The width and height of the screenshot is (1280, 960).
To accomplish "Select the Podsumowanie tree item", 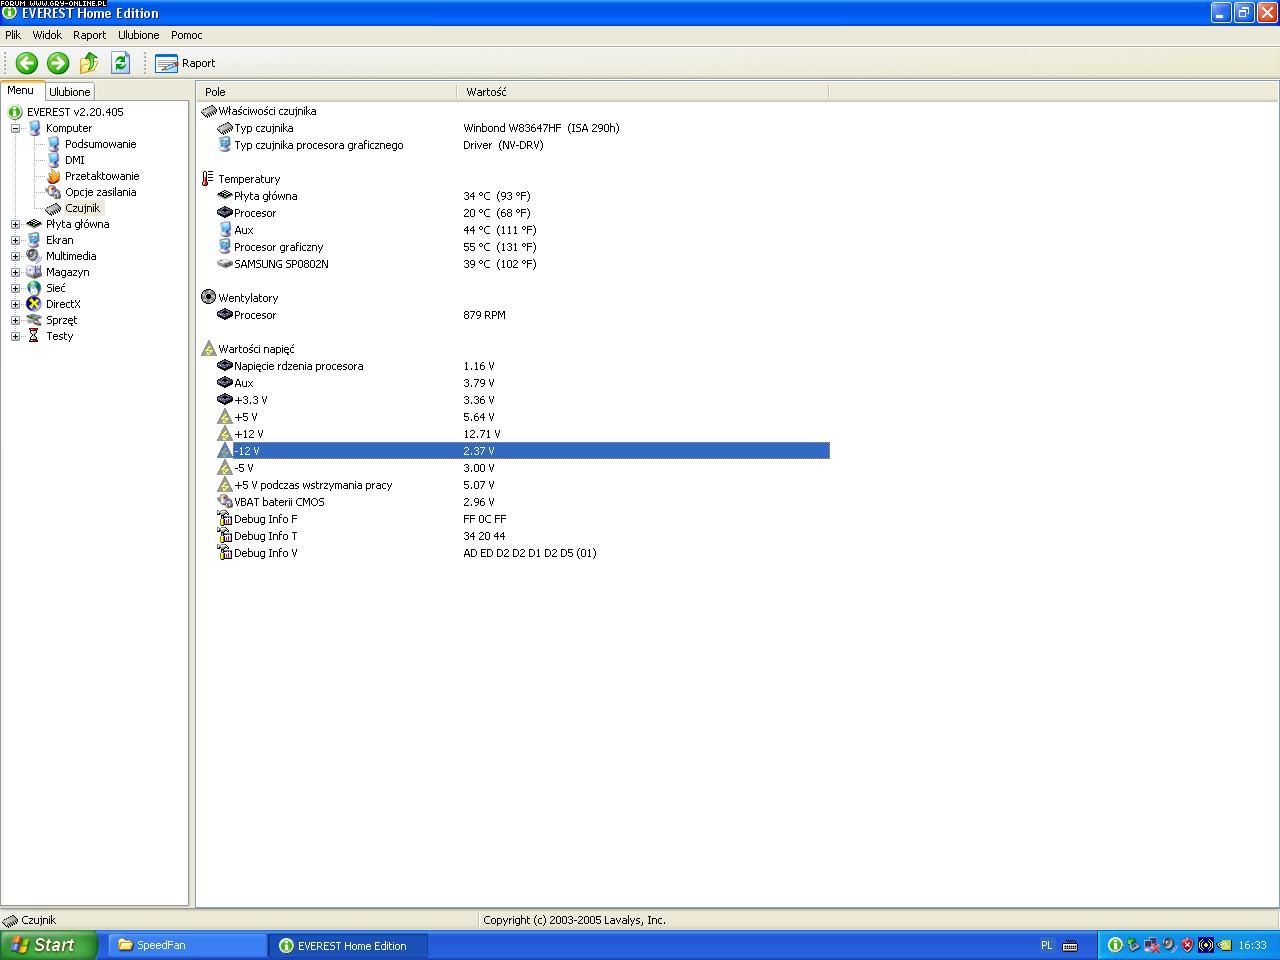I will (x=100, y=144).
